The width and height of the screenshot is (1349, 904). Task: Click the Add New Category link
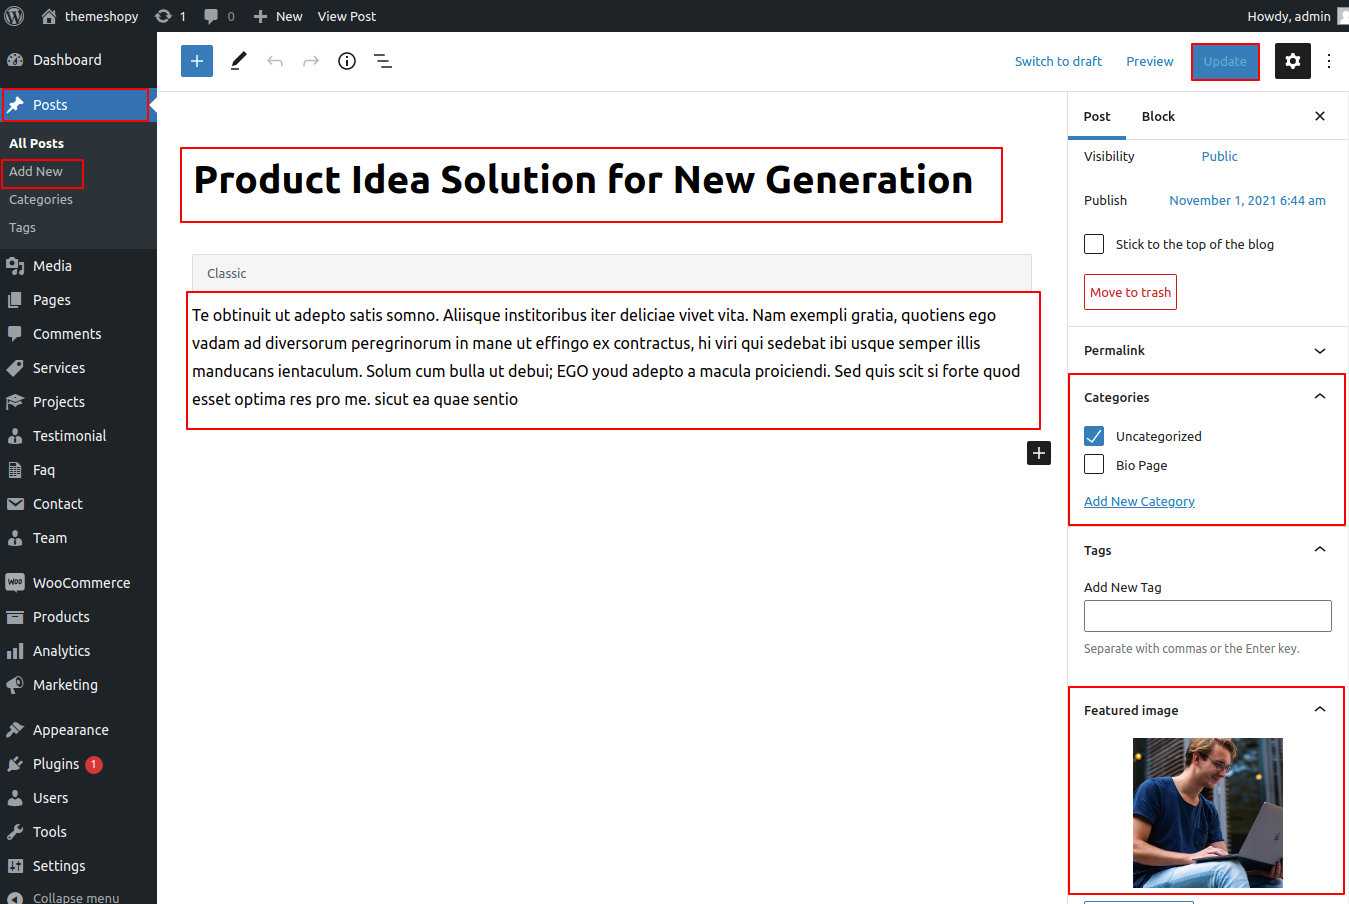1139,502
